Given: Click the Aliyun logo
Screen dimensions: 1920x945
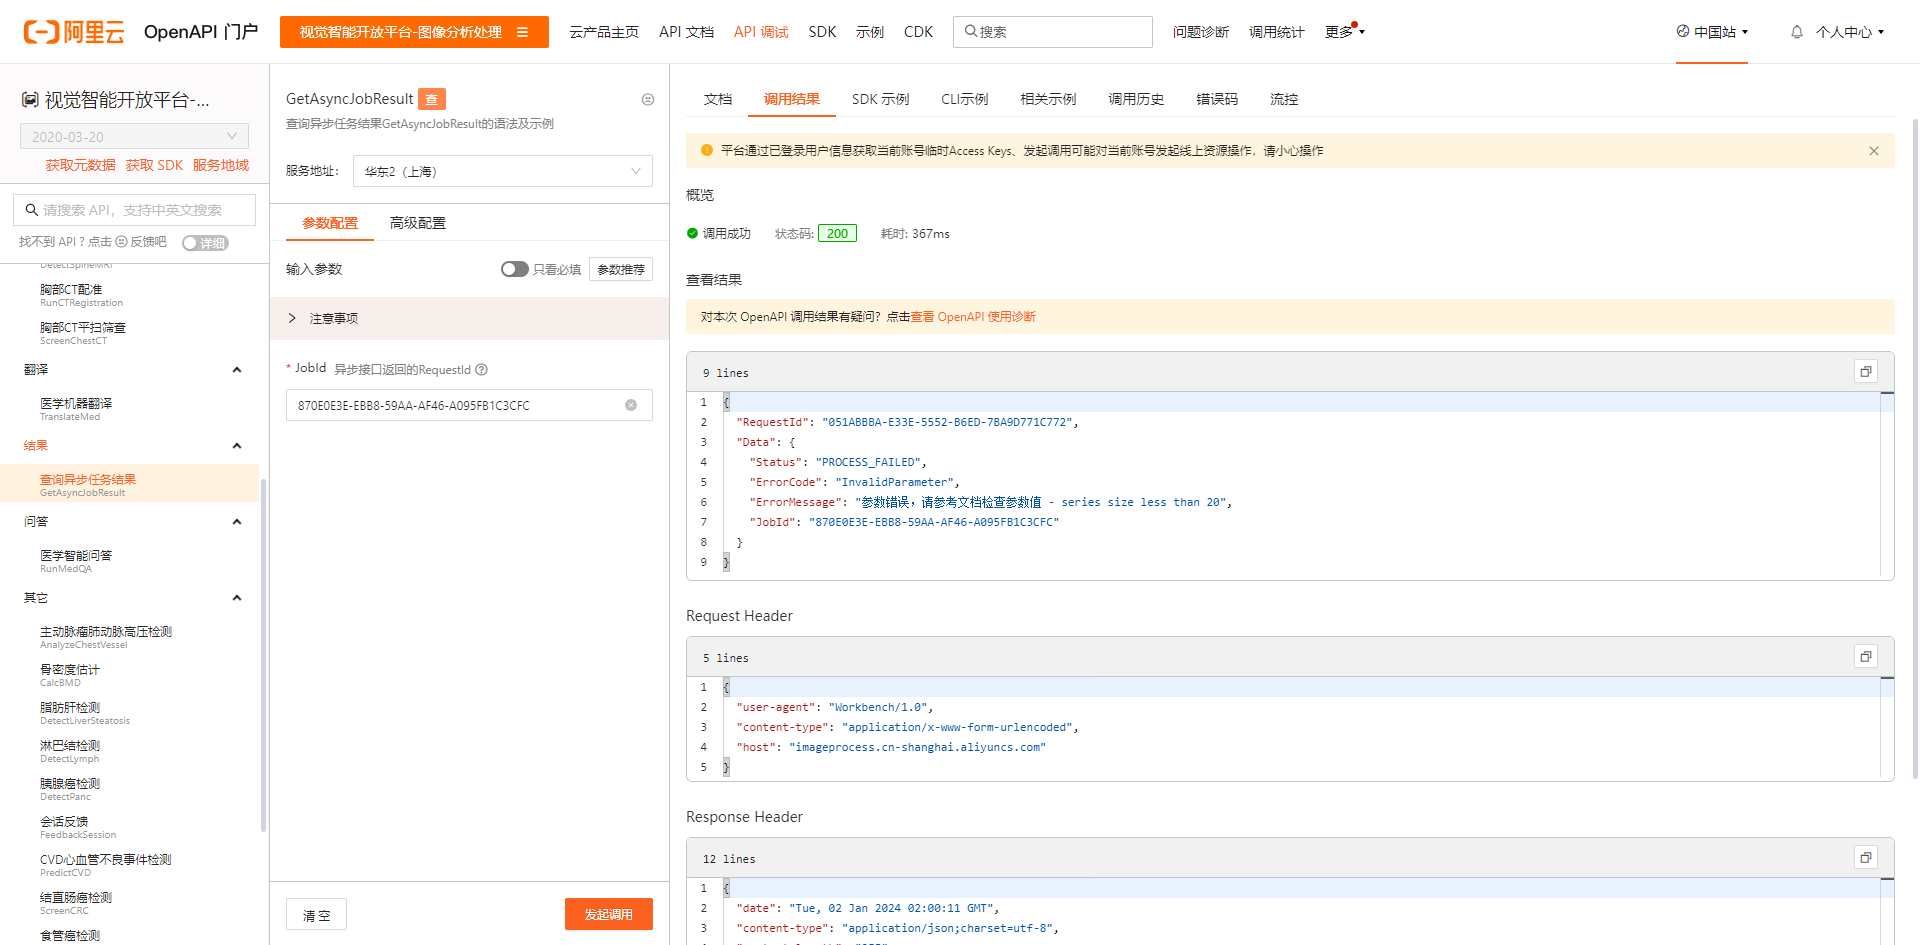Looking at the screenshot, I should (x=74, y=32).
